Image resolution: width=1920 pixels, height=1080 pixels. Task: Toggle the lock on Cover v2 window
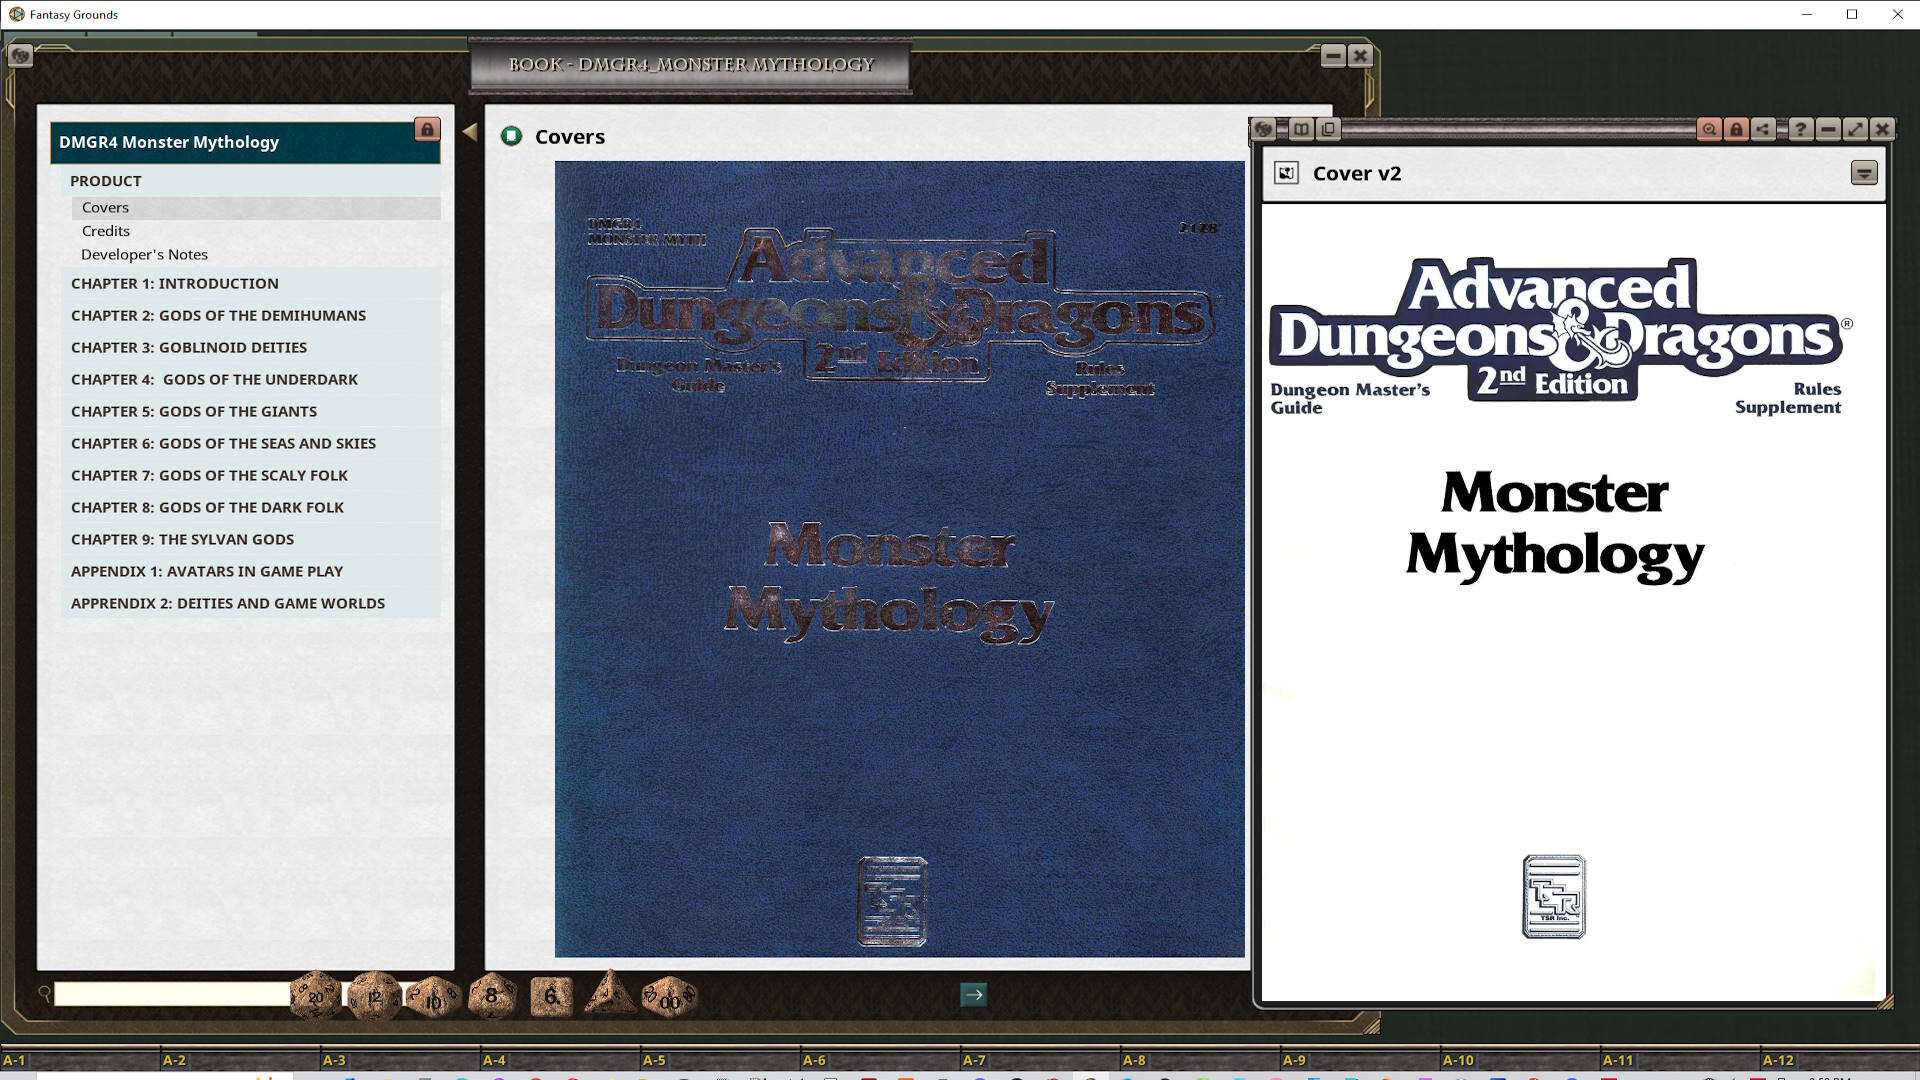(x=1736, y=129)
